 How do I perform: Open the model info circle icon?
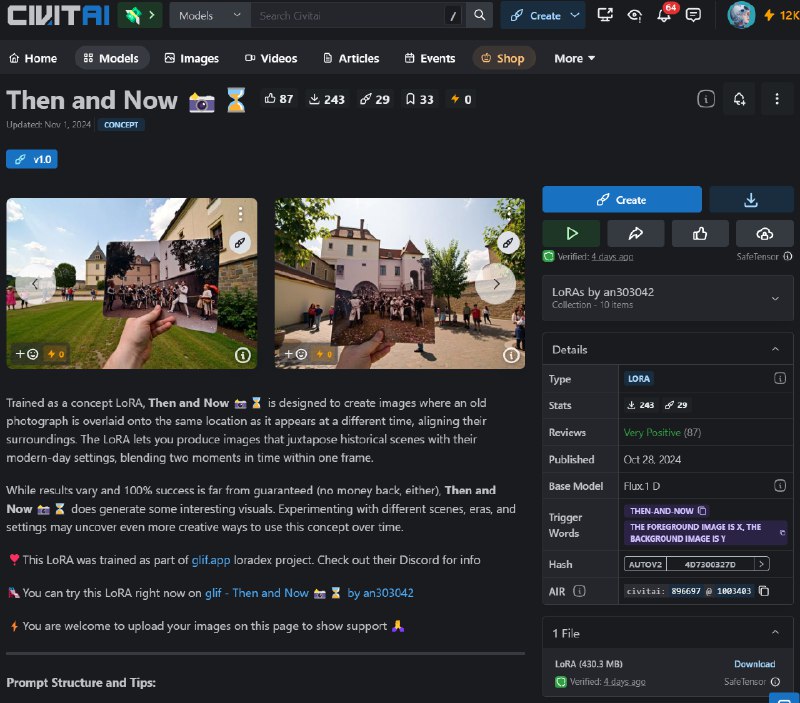coord(706,98)
